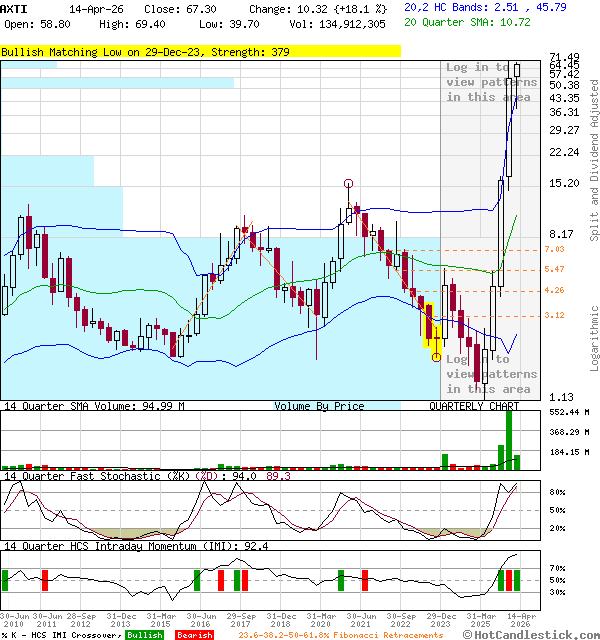Click the Volume By Price label
Screen dimensions: 600x640
pyautogui.click(x=319, y=407)
